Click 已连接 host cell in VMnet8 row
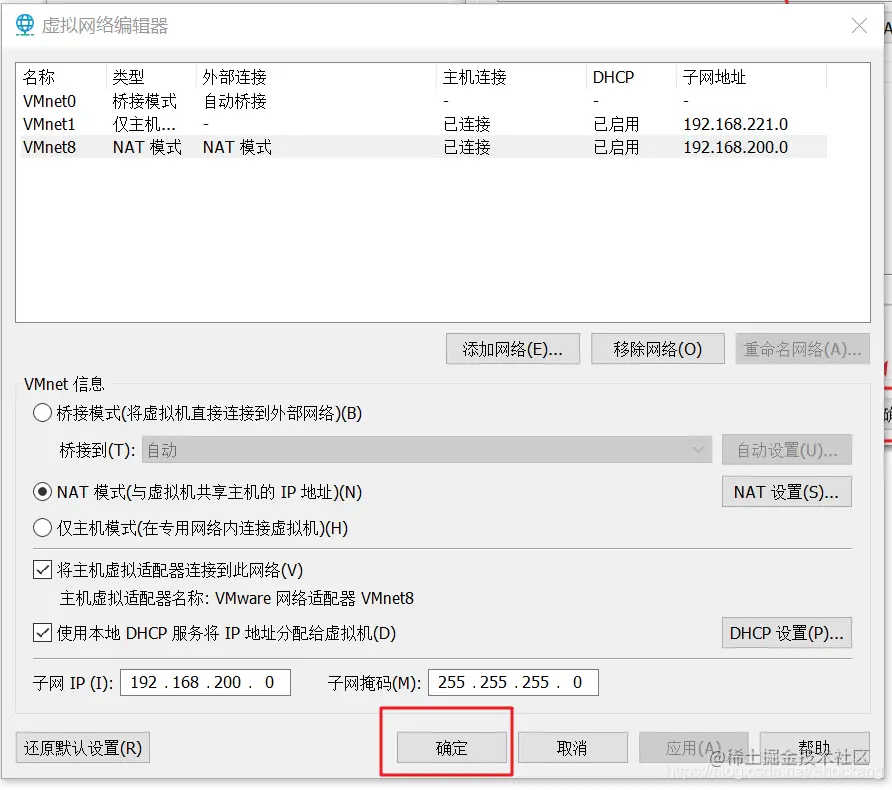The height and width of the screenshot is (790, 892). pos(466,147)
